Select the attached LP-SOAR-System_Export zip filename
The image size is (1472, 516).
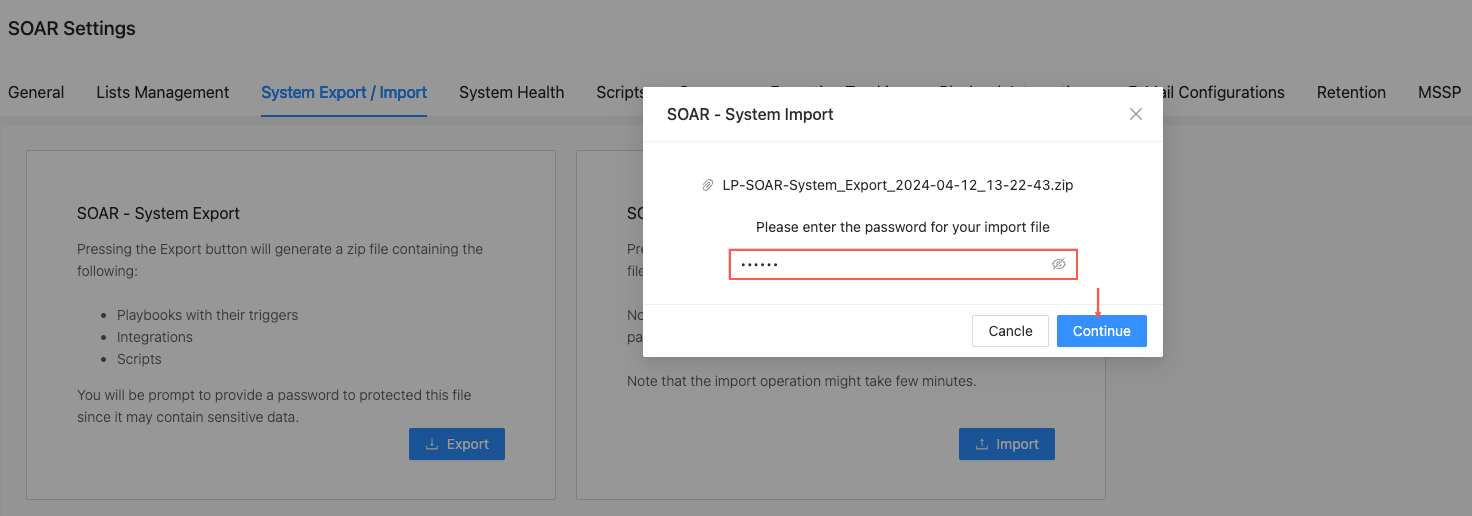point(898,185)
